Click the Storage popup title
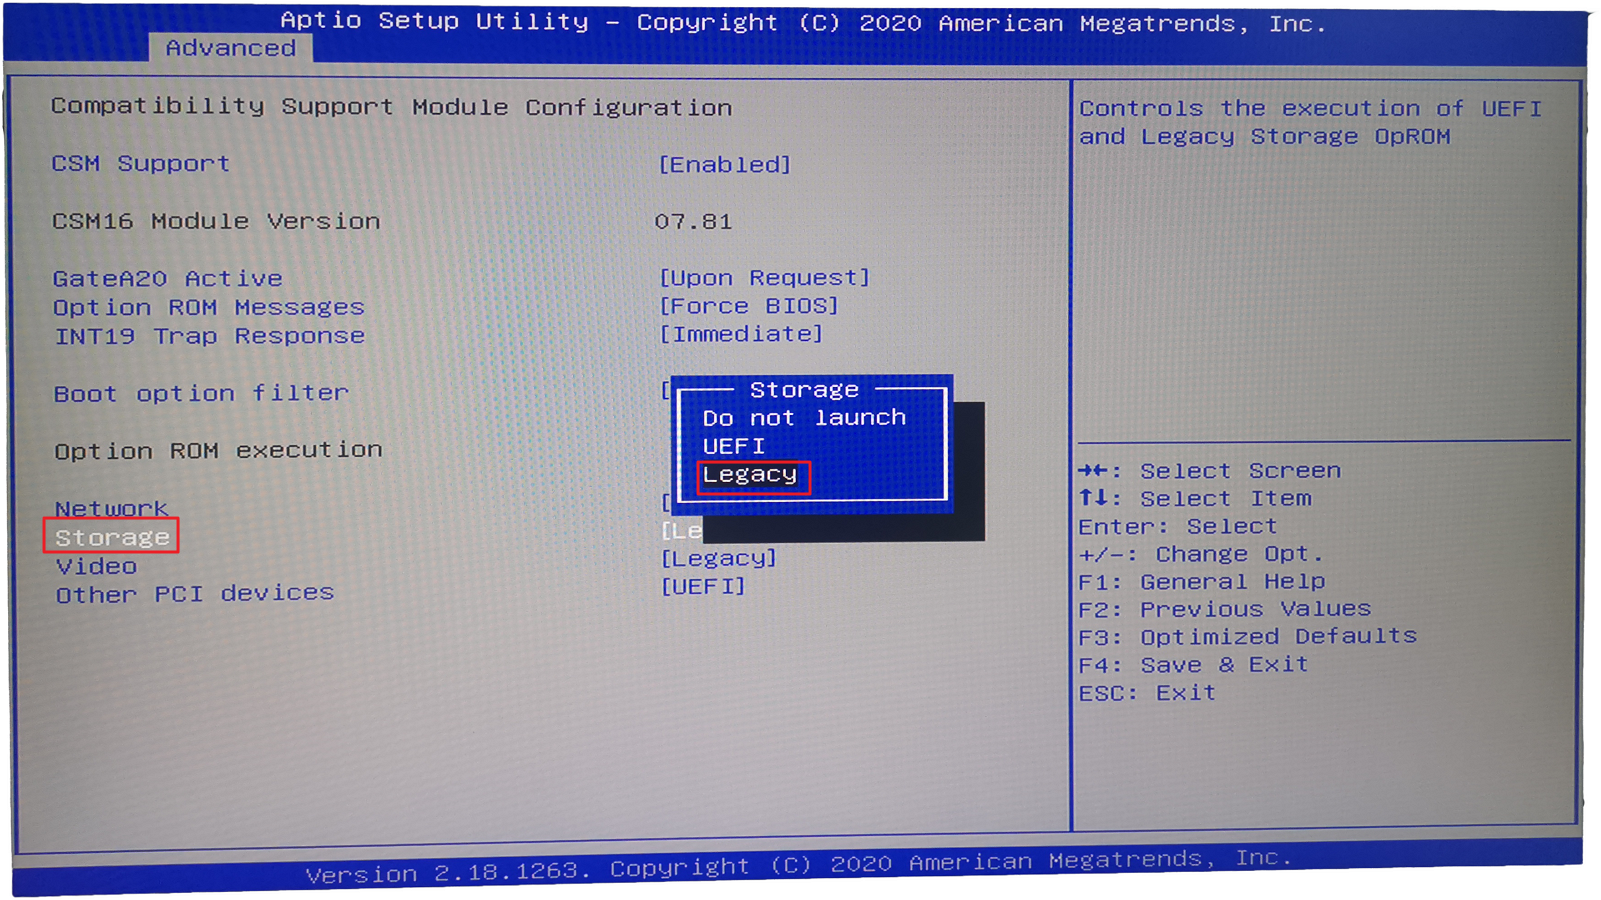The height and width of the screenshot is (900, 1601). 805,389
